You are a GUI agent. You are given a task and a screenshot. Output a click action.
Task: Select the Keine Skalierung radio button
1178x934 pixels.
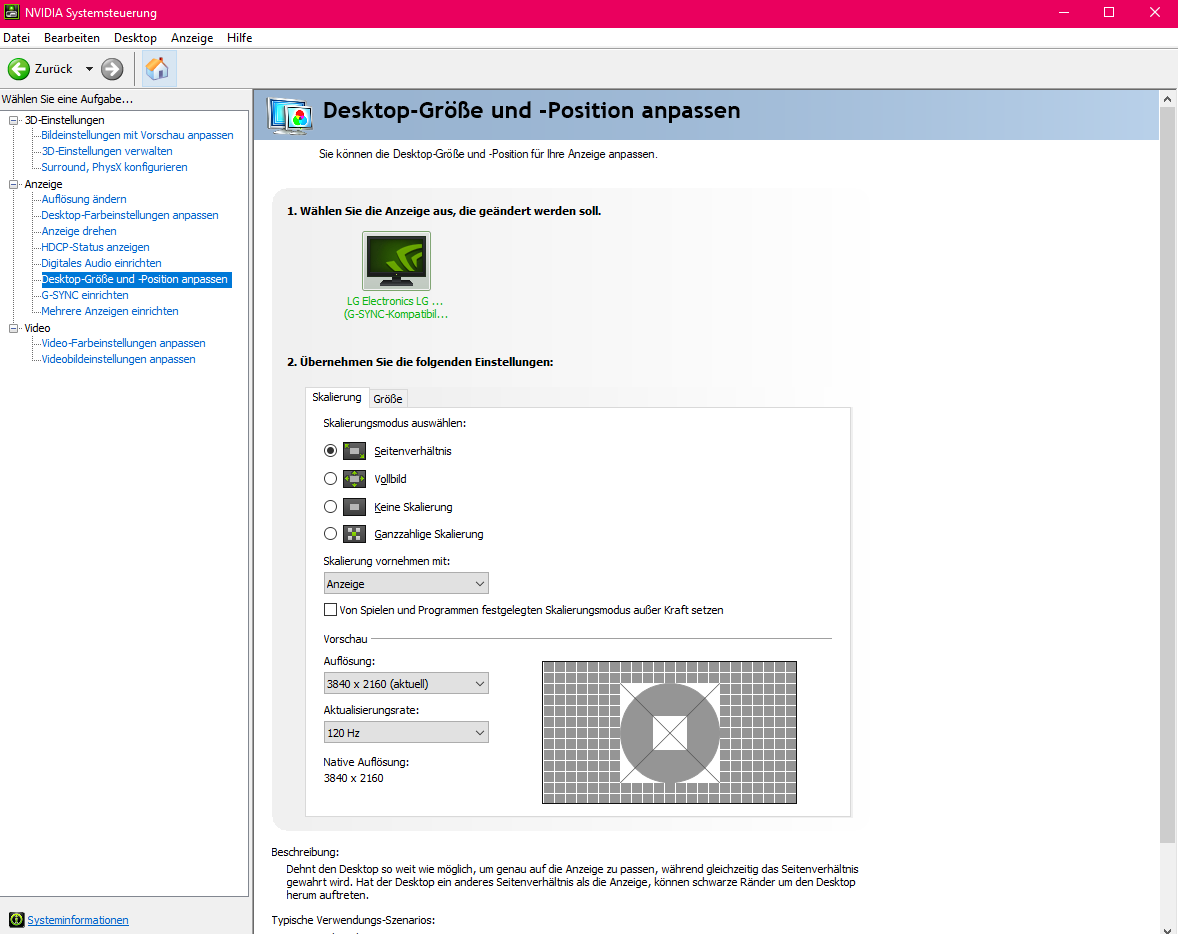[331, 506]
